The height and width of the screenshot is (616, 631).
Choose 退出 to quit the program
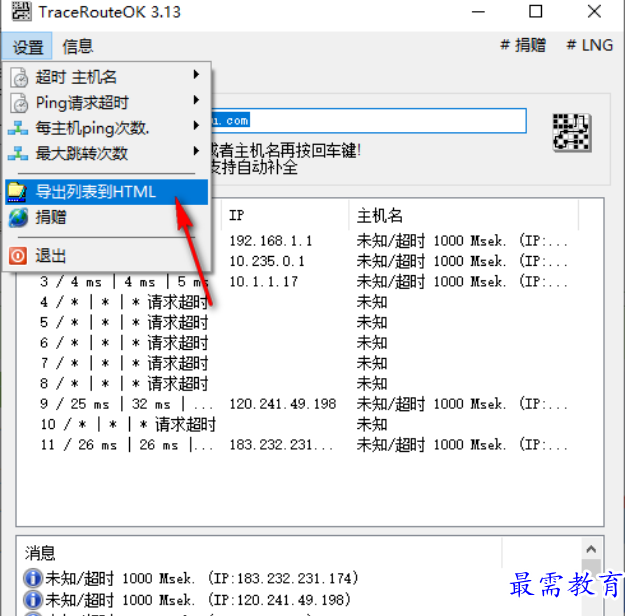coord(107,255)
